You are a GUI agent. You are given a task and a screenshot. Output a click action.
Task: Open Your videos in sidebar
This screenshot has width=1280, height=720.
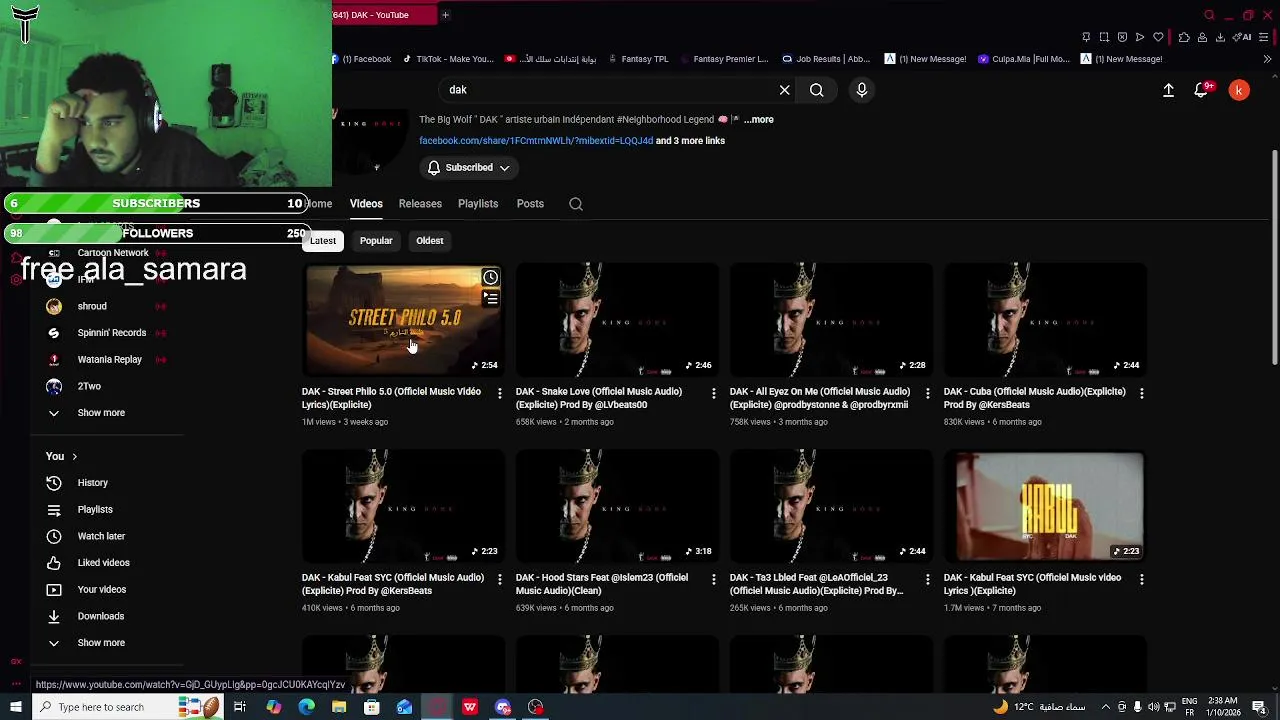101,590
